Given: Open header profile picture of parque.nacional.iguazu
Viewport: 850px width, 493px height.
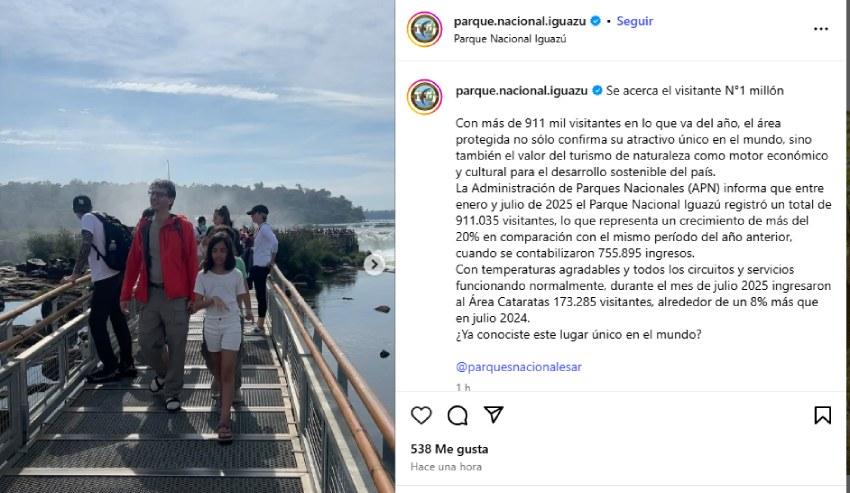Looking at the screenshot, I should point(424,29).
